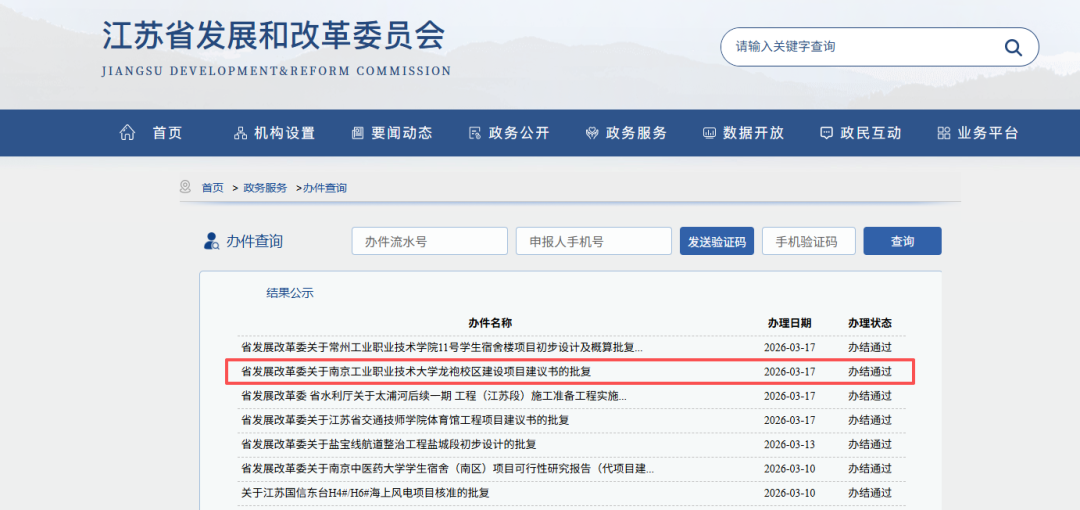Click date in 南京中医药大学 row
The height and width of the screenshot is (510, 1080).
pyautogui.click(x=789, y=469)
